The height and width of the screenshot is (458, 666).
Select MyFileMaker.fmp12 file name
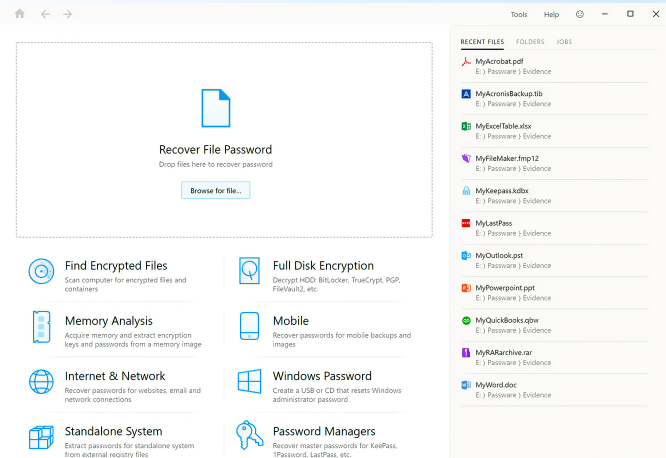507,158
